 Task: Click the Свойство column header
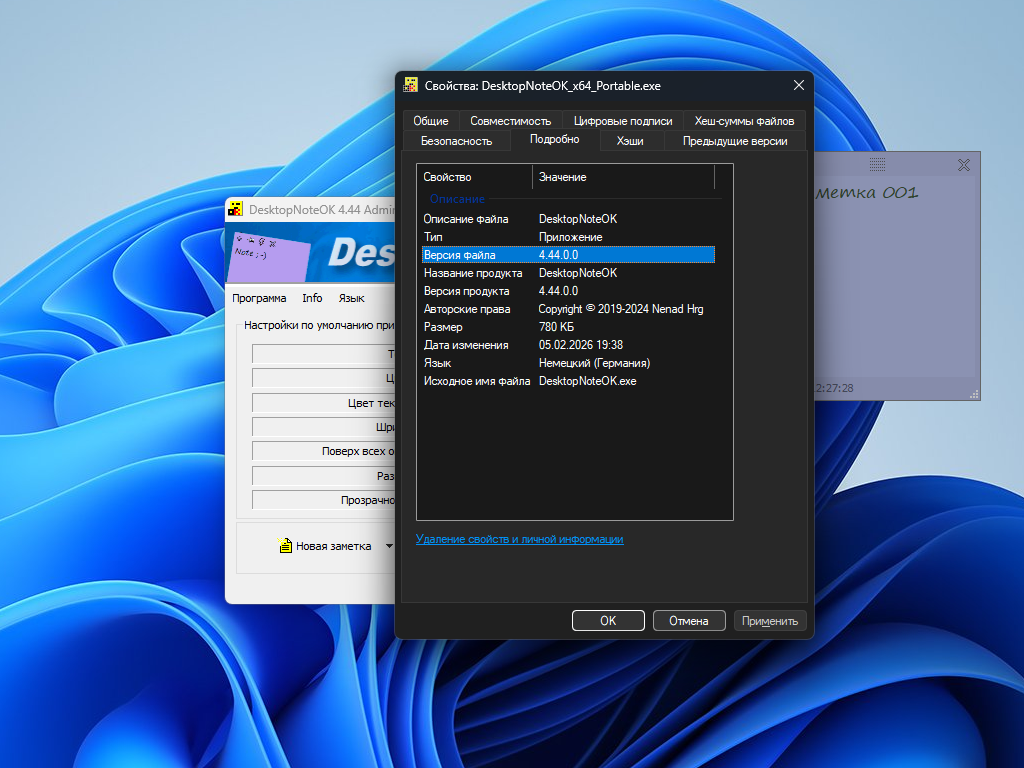click(475, 177)
